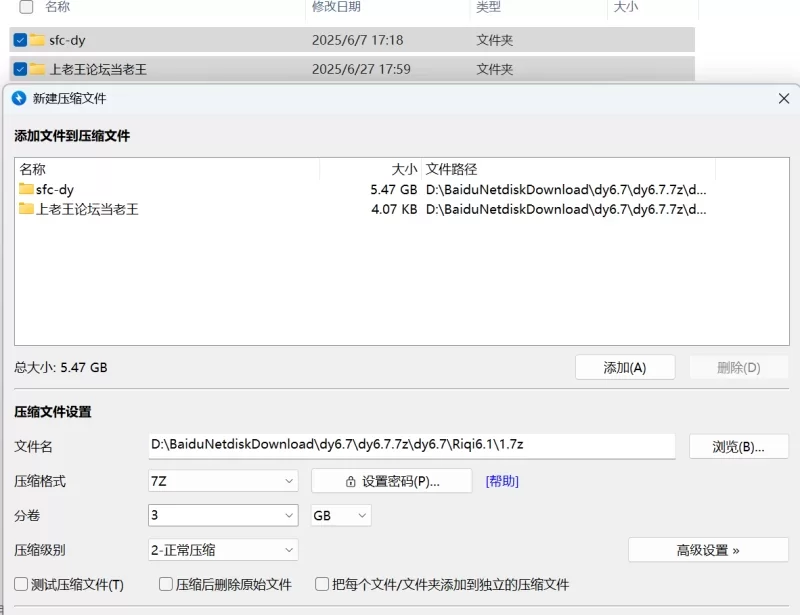Uncheck the sfc-dy checkbox in Explorer
The image size is (800, 615).
click(20, 40)
